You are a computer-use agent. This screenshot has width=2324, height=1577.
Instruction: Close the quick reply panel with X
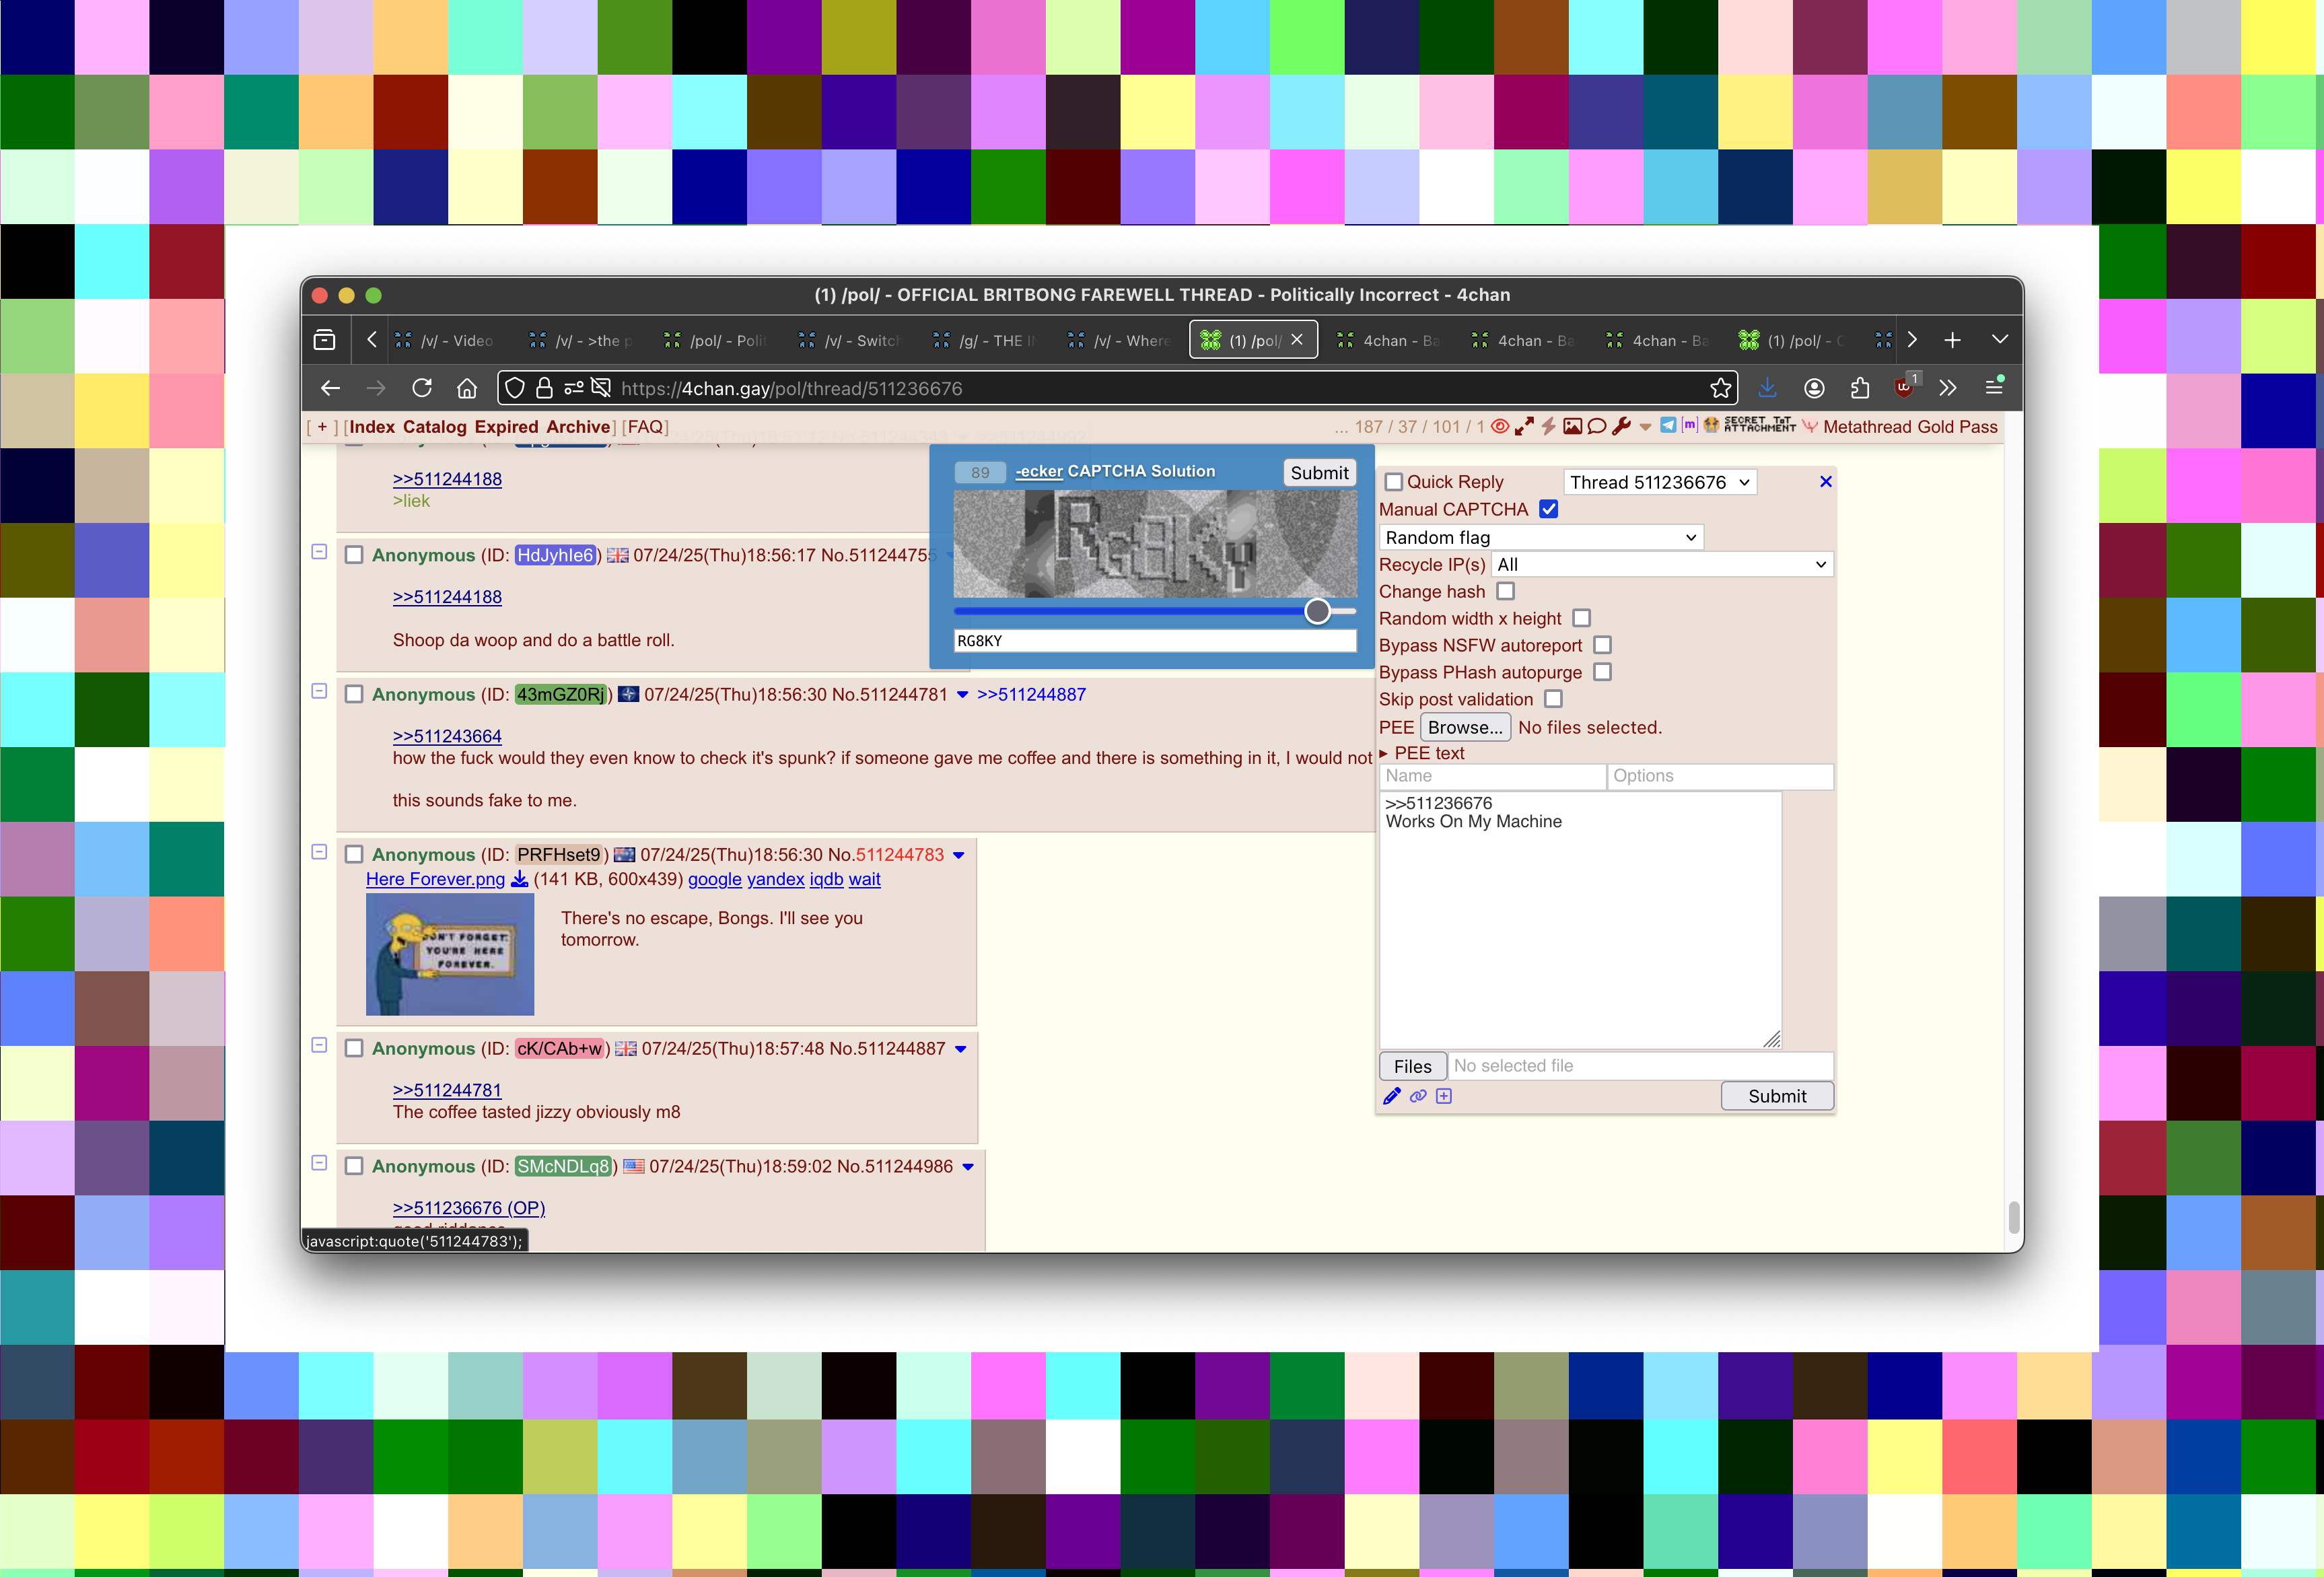coord(1826,481)
